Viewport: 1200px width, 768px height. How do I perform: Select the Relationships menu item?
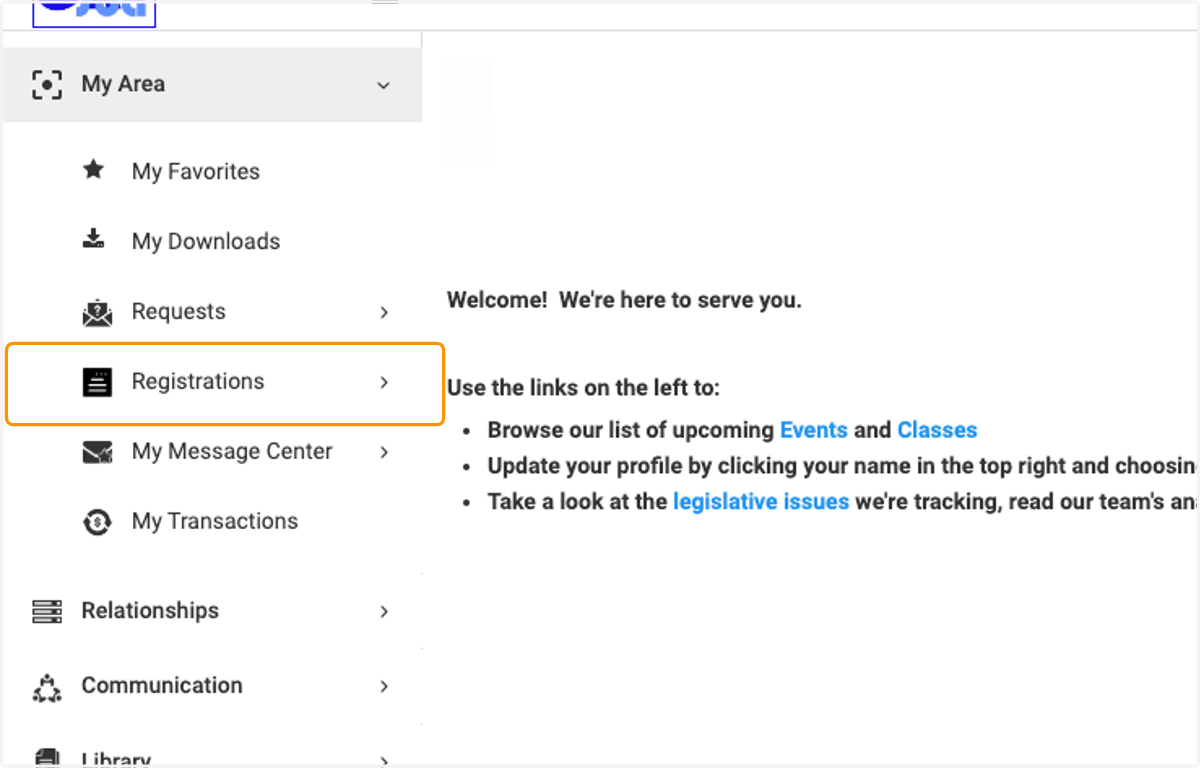(x=150, y=611)
